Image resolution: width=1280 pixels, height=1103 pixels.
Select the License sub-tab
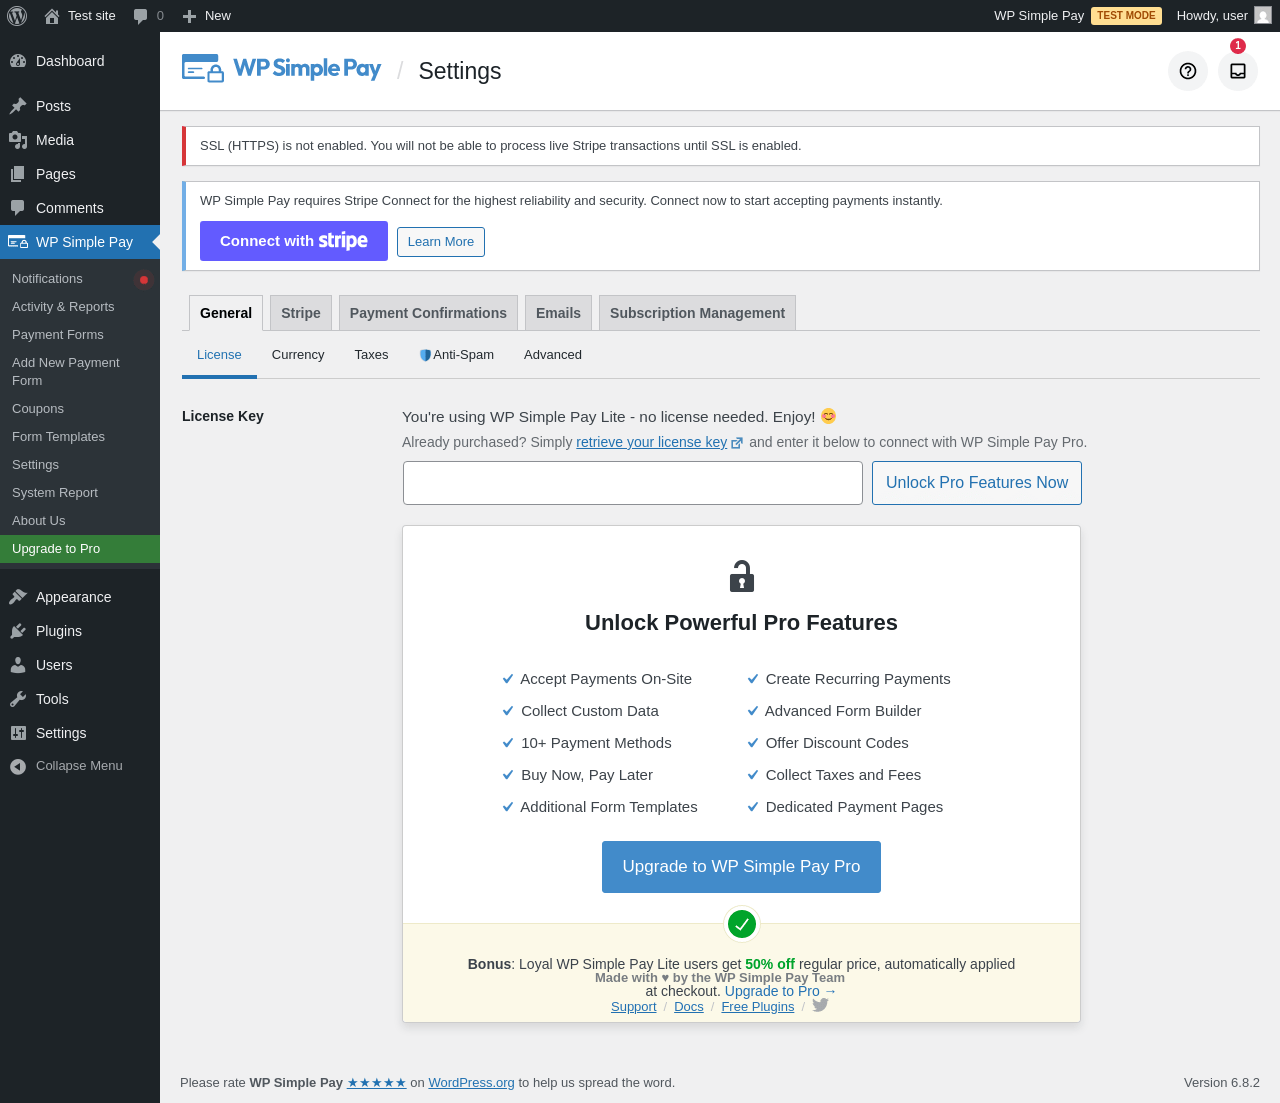click(x=219, y=355)
